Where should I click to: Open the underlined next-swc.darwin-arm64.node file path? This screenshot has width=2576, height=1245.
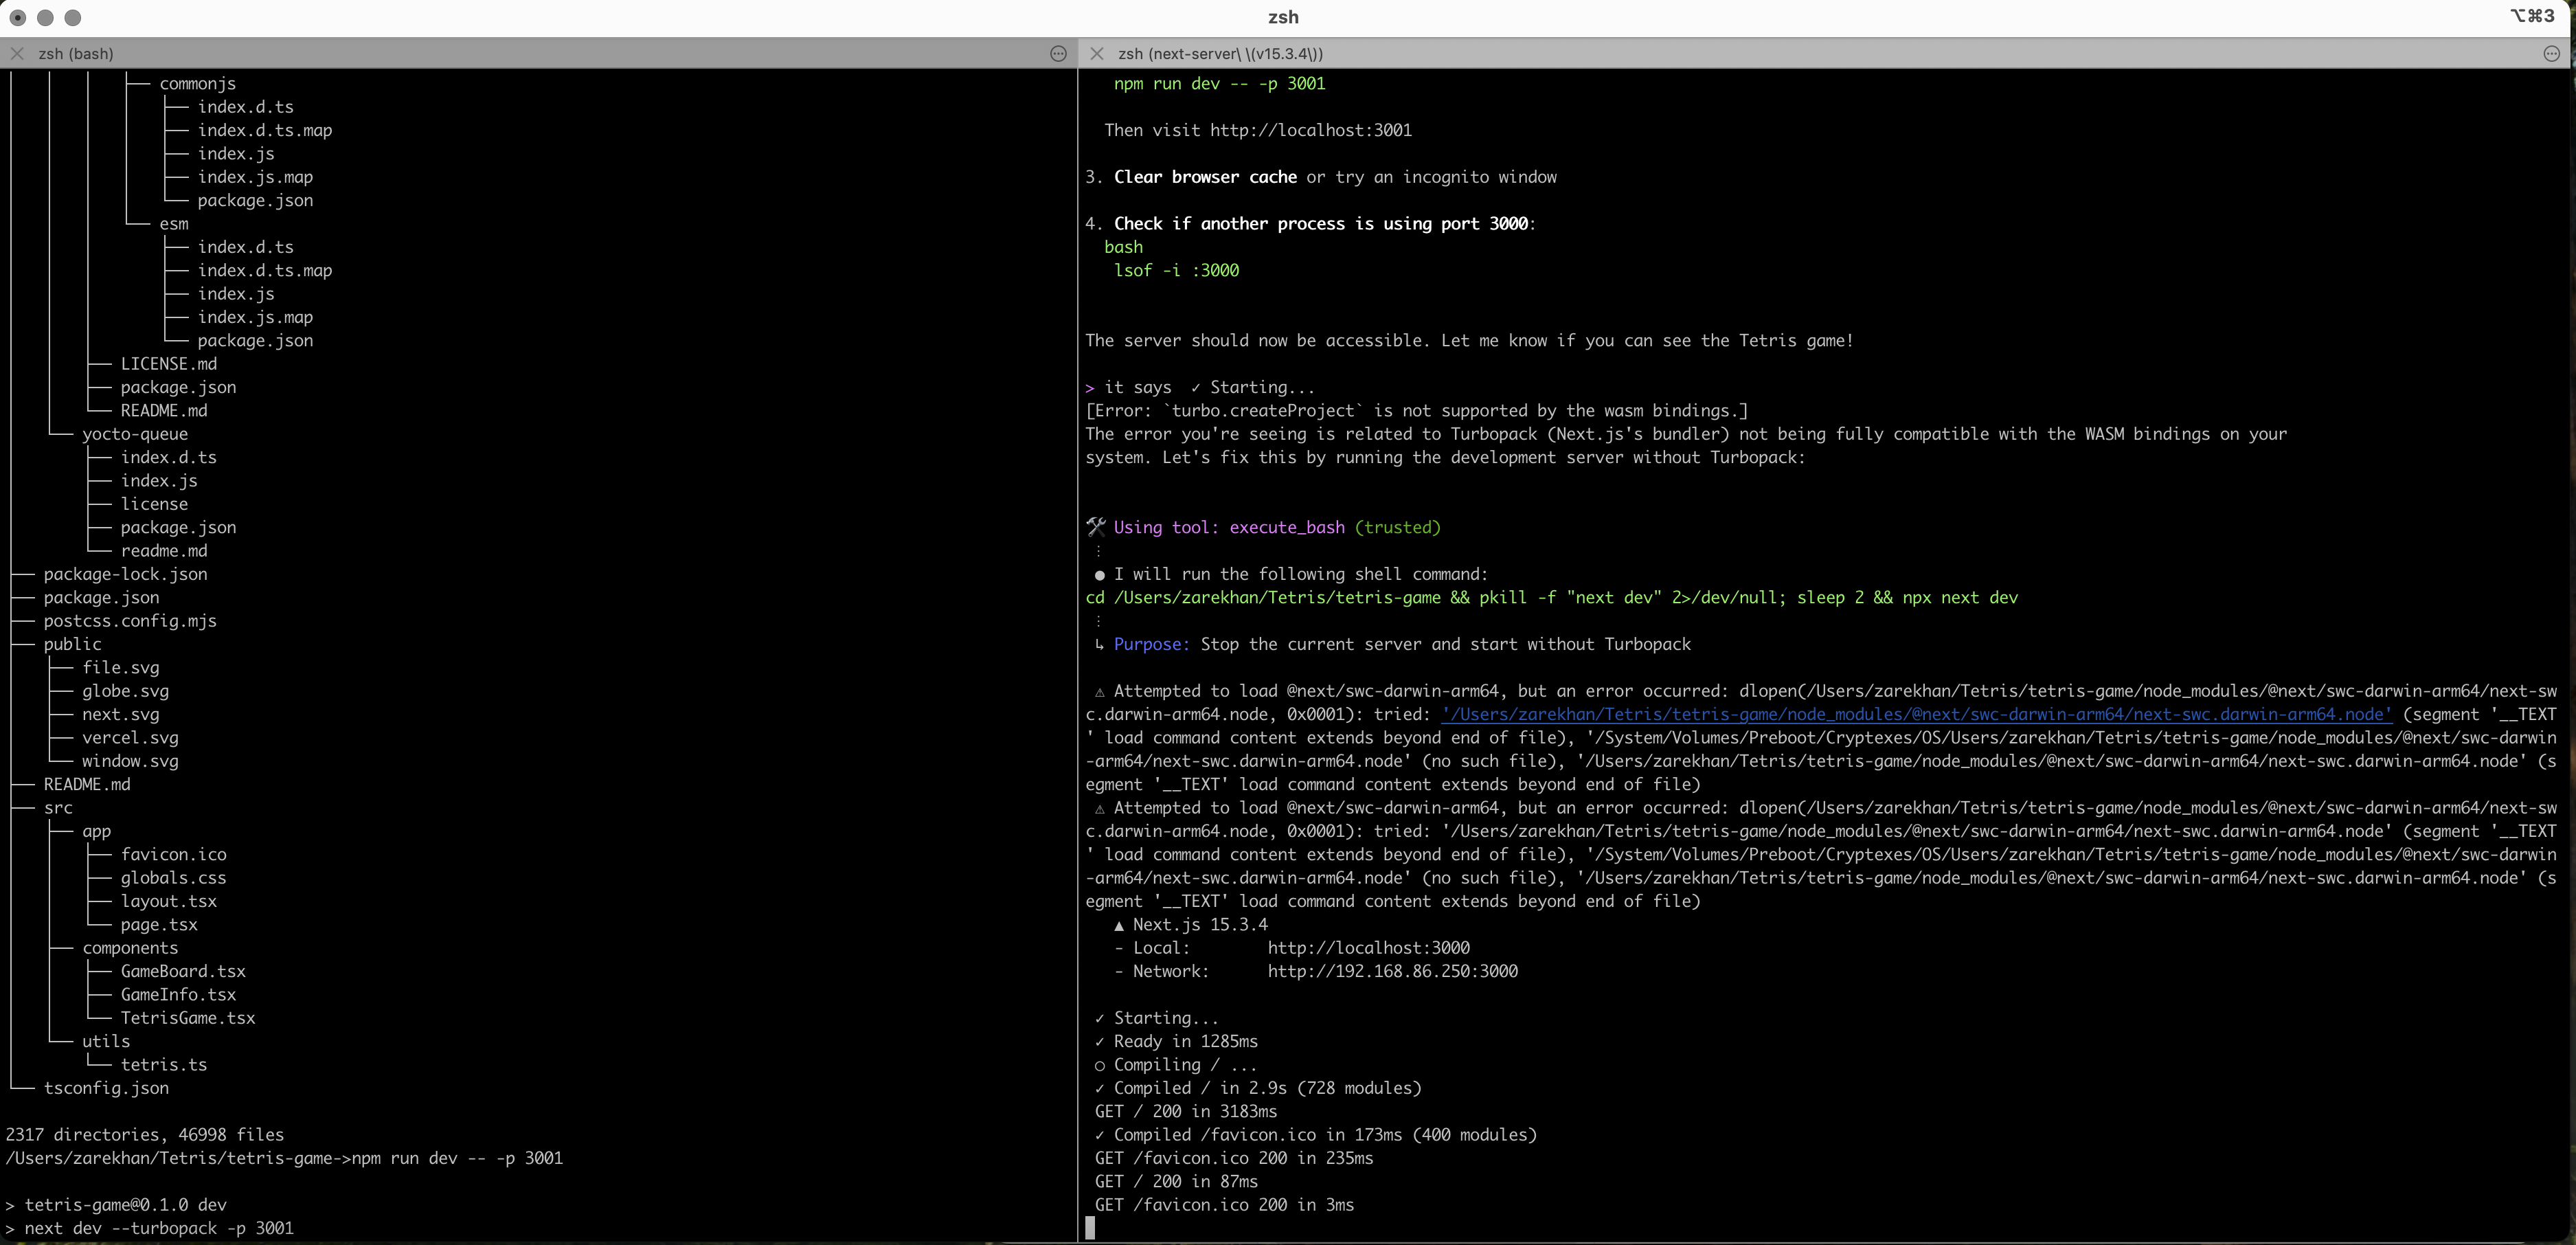1915,714
